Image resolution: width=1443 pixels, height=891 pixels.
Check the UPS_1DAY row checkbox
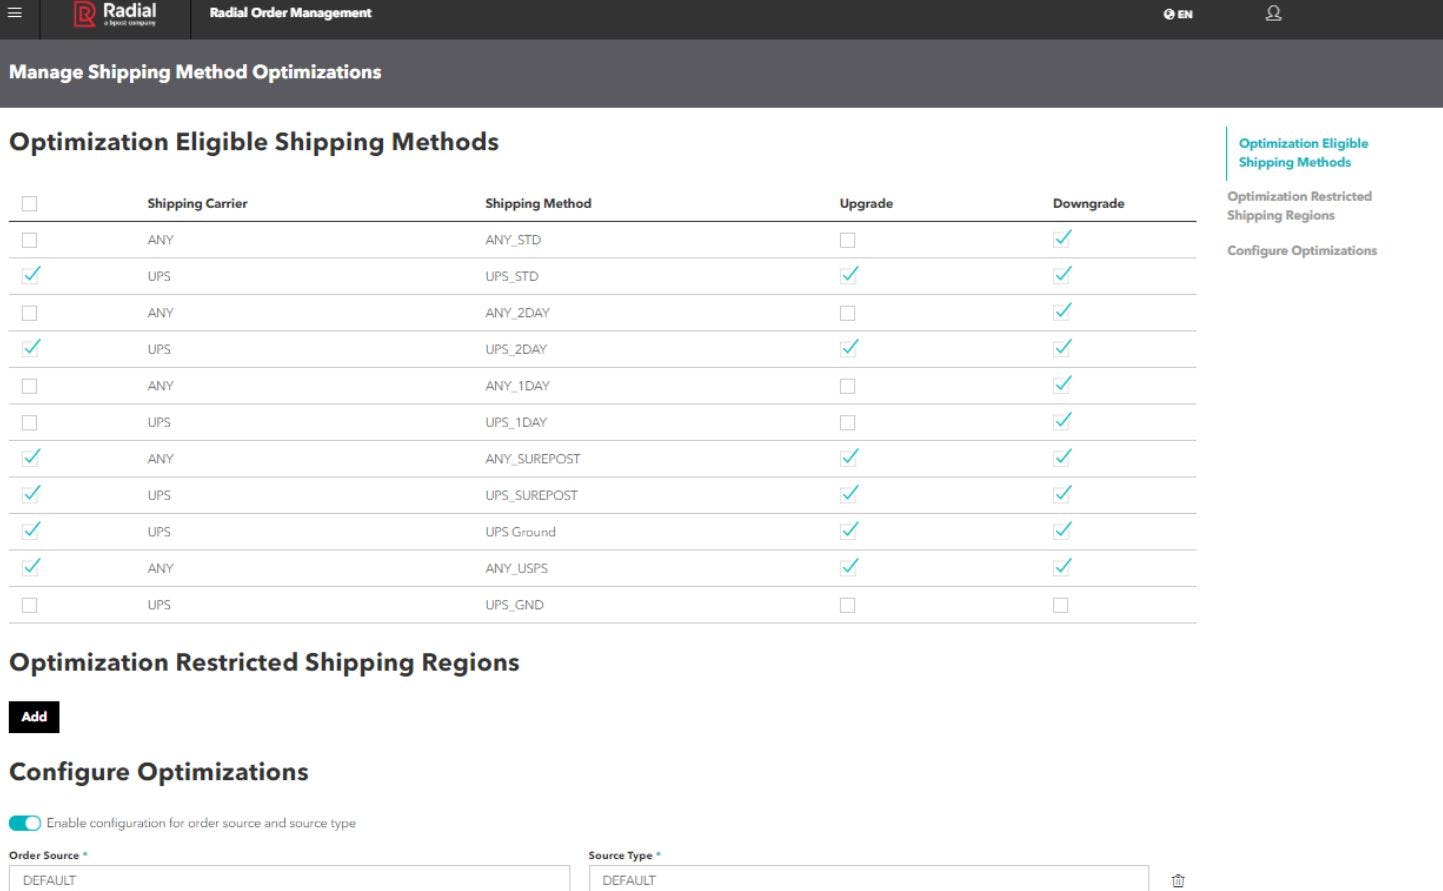click(x=30, y=421)
